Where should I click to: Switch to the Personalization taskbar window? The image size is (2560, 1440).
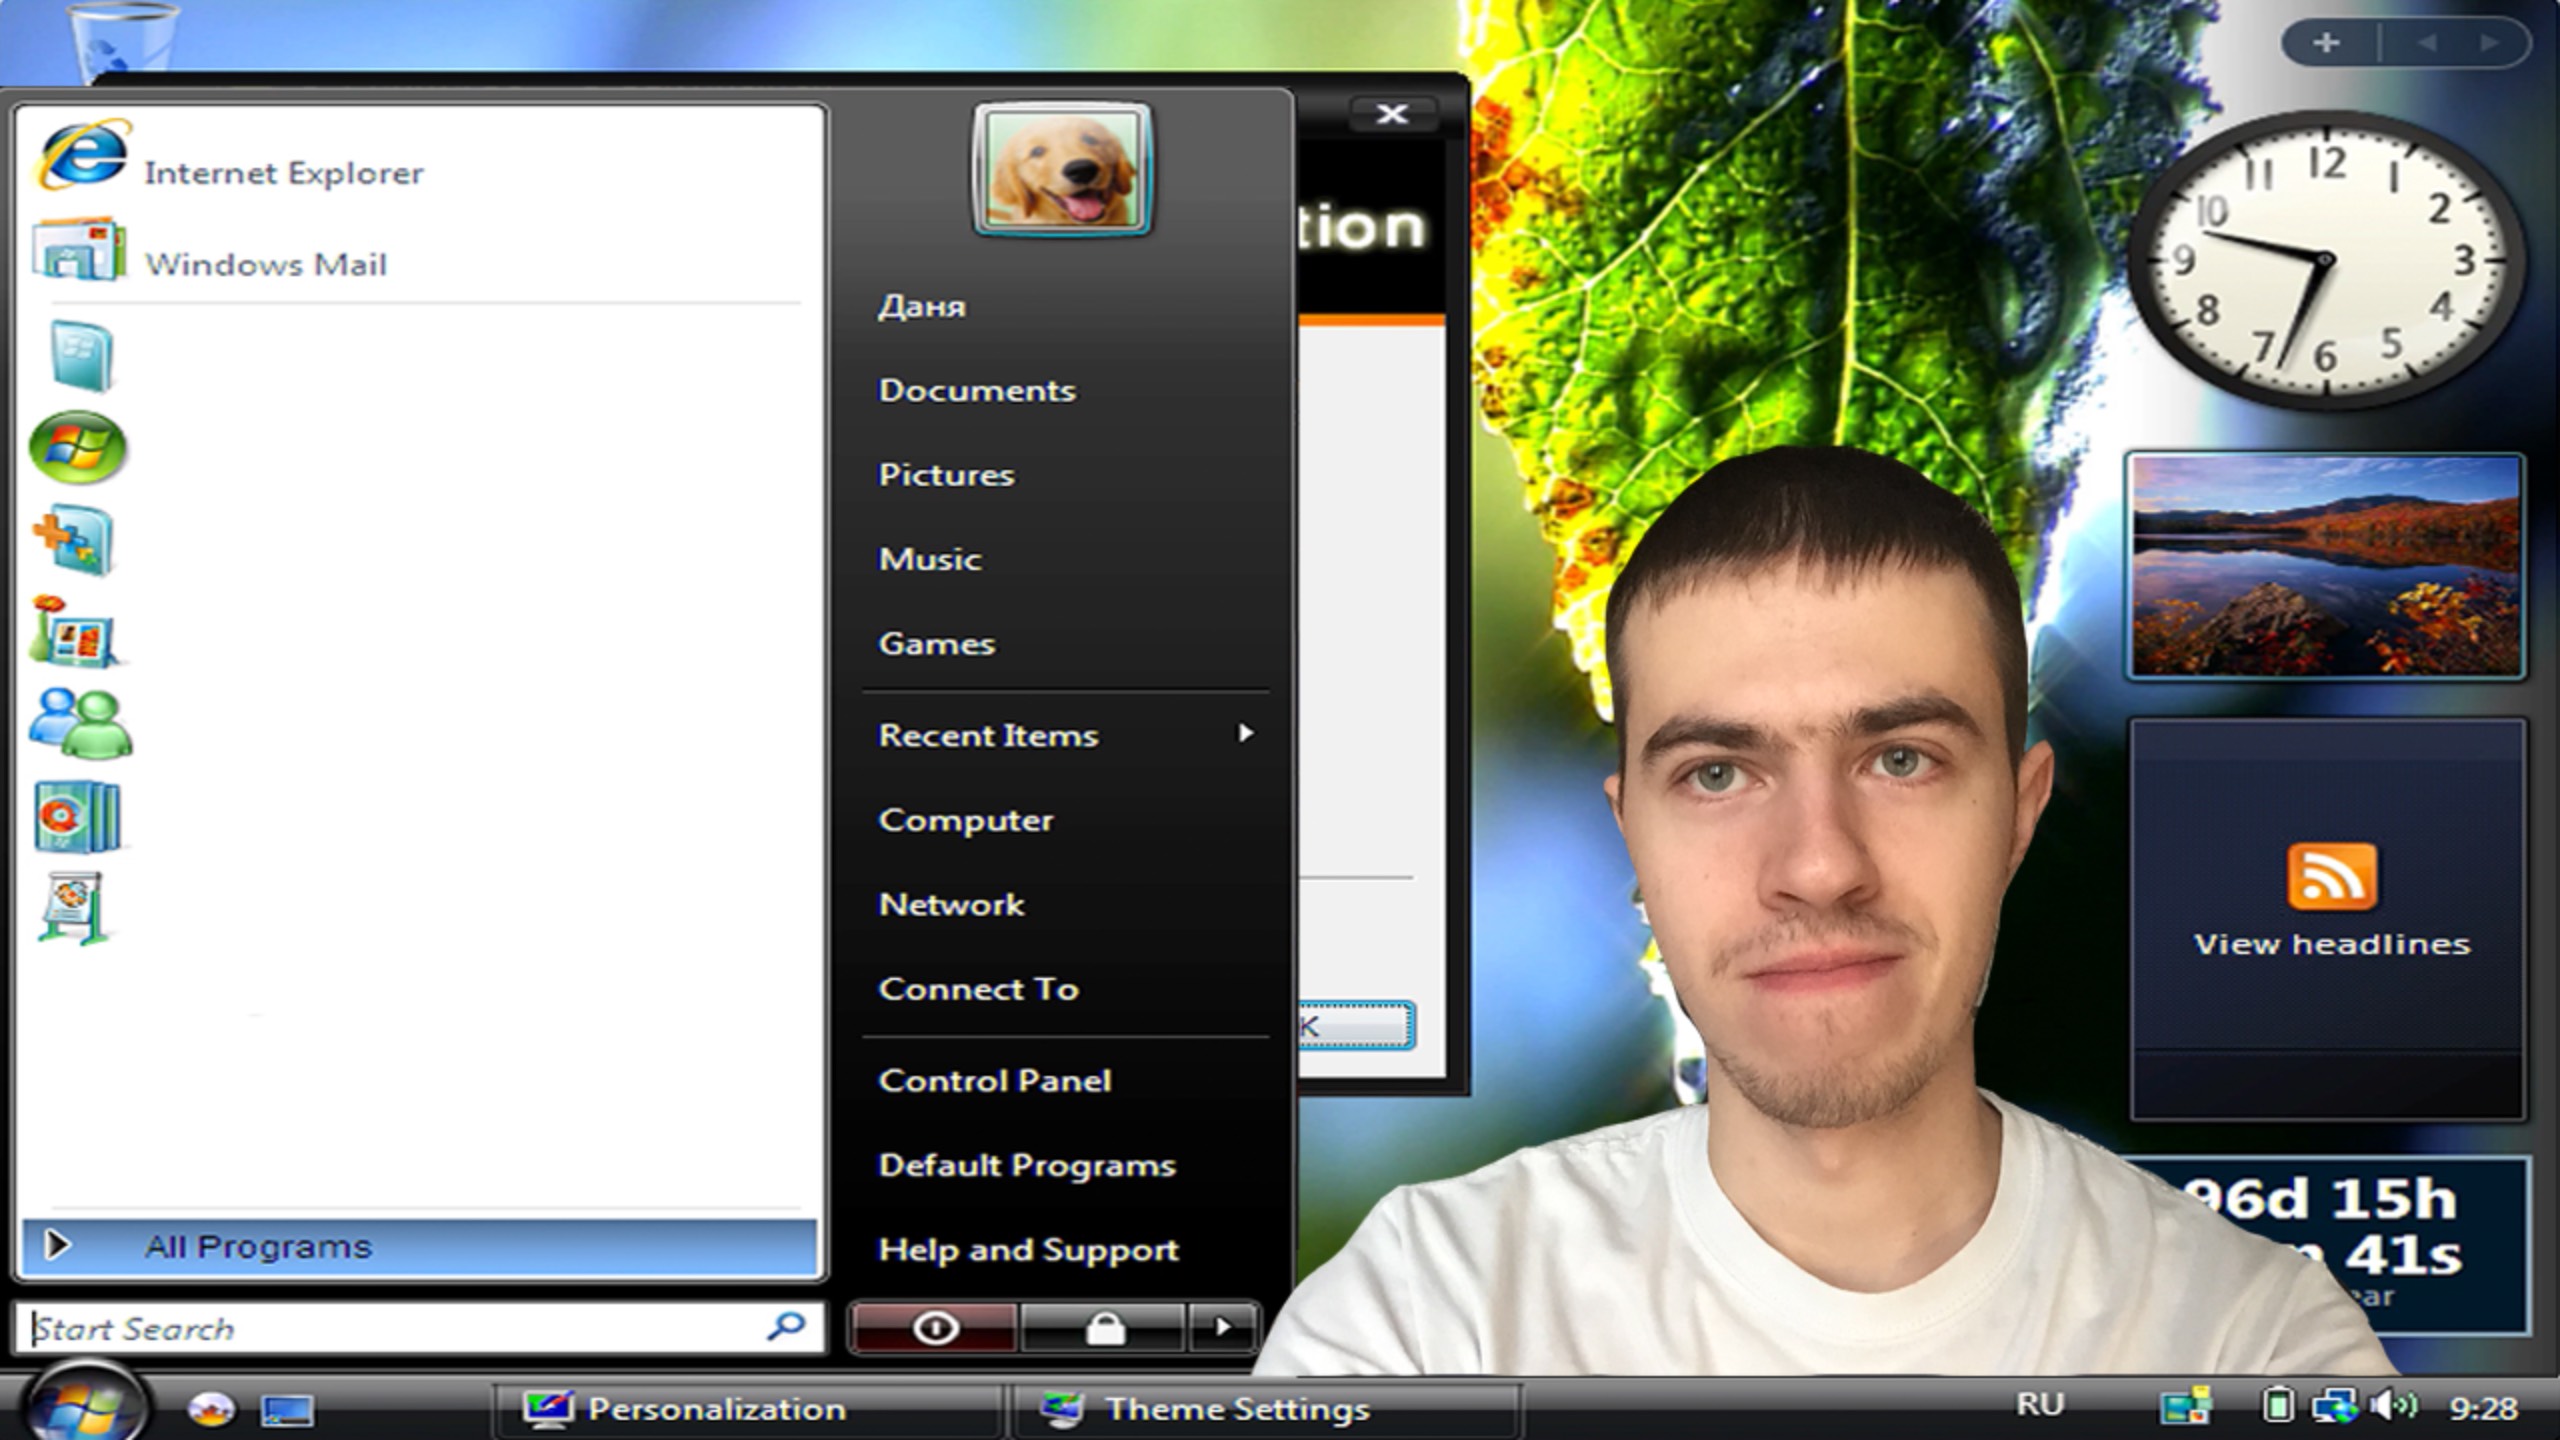point(747,1409)
